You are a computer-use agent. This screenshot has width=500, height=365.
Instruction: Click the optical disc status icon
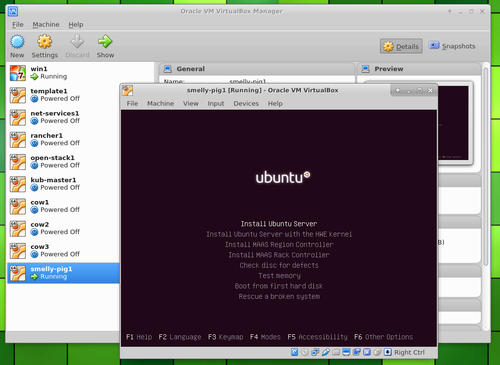coord(305,352)
